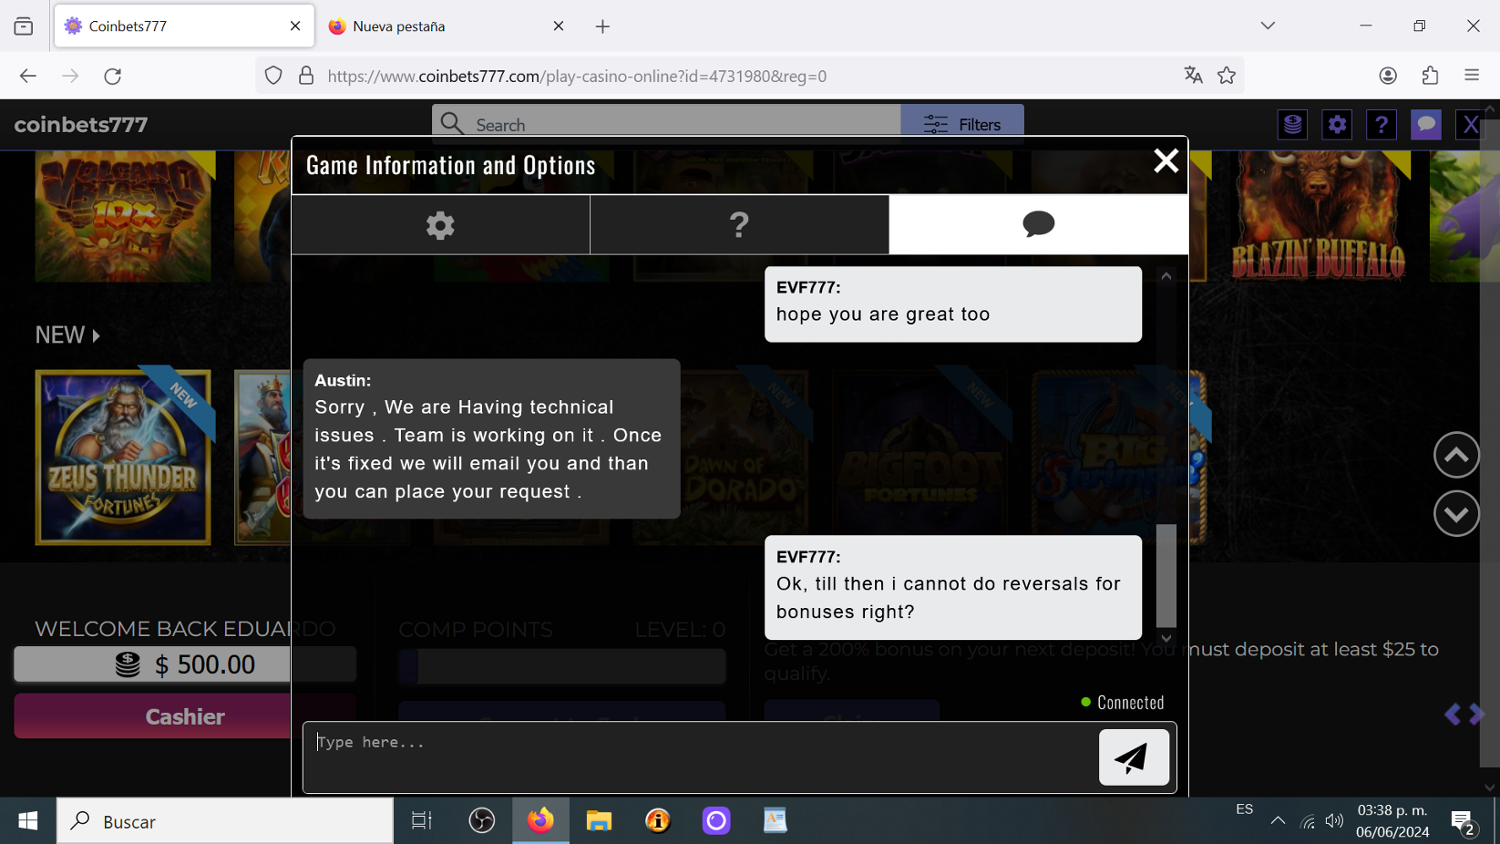Click the X logout icon in site header
The width and height of the screenshot is (1500, 844).
click(1470, 125)
